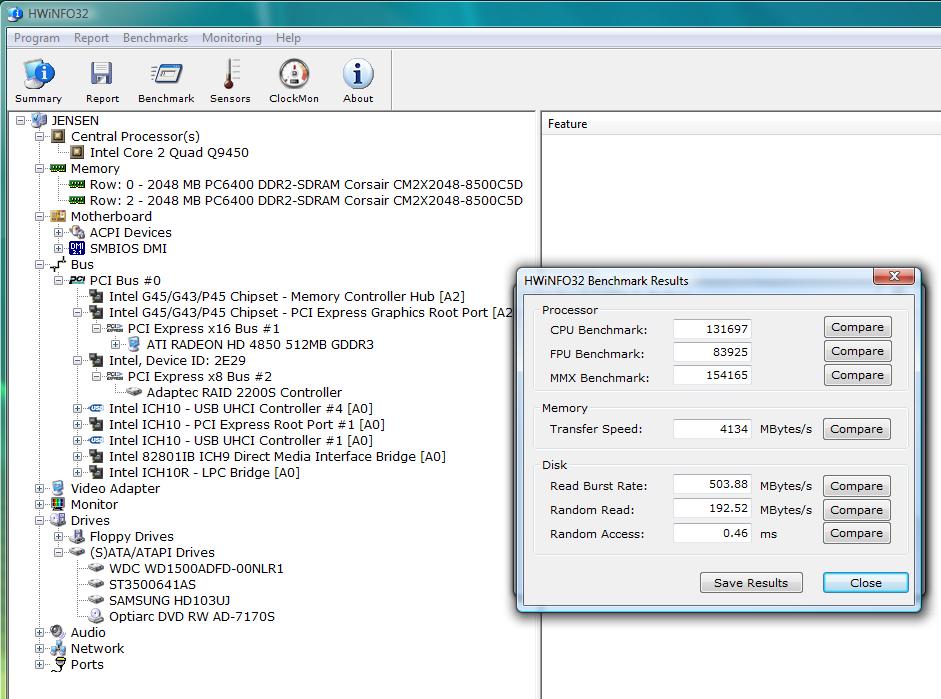Click the Adaptec RAID 2200S controller icon

tap(134, 392)
